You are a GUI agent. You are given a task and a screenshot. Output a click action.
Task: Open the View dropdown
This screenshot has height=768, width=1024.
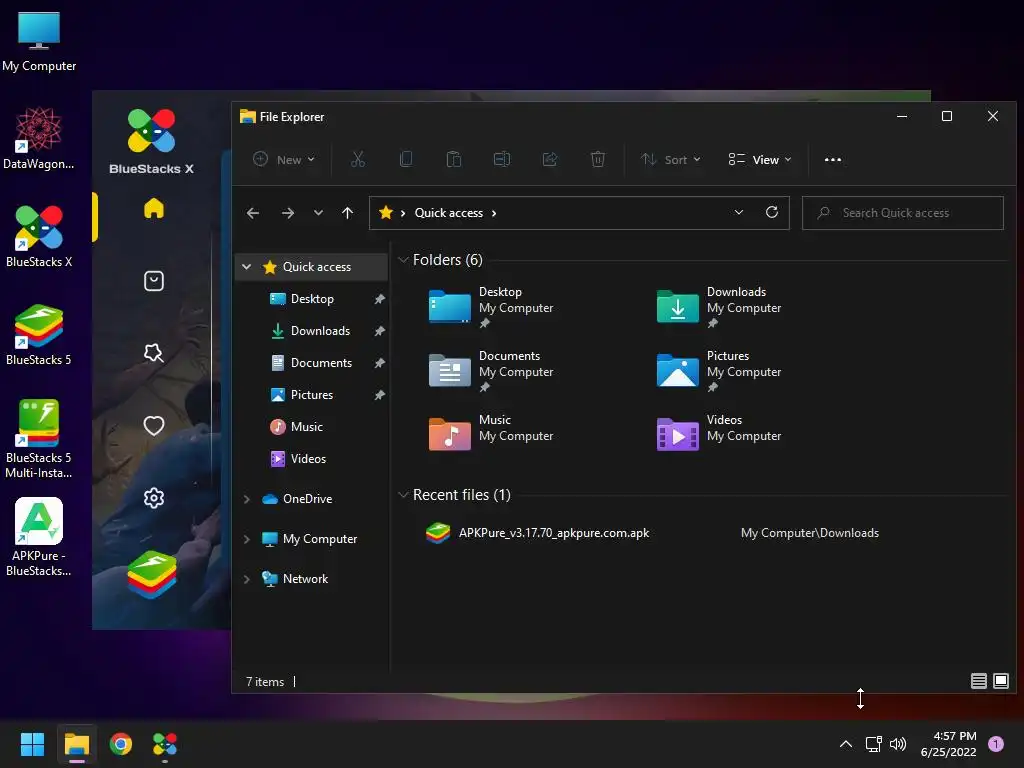coord(760,159)
